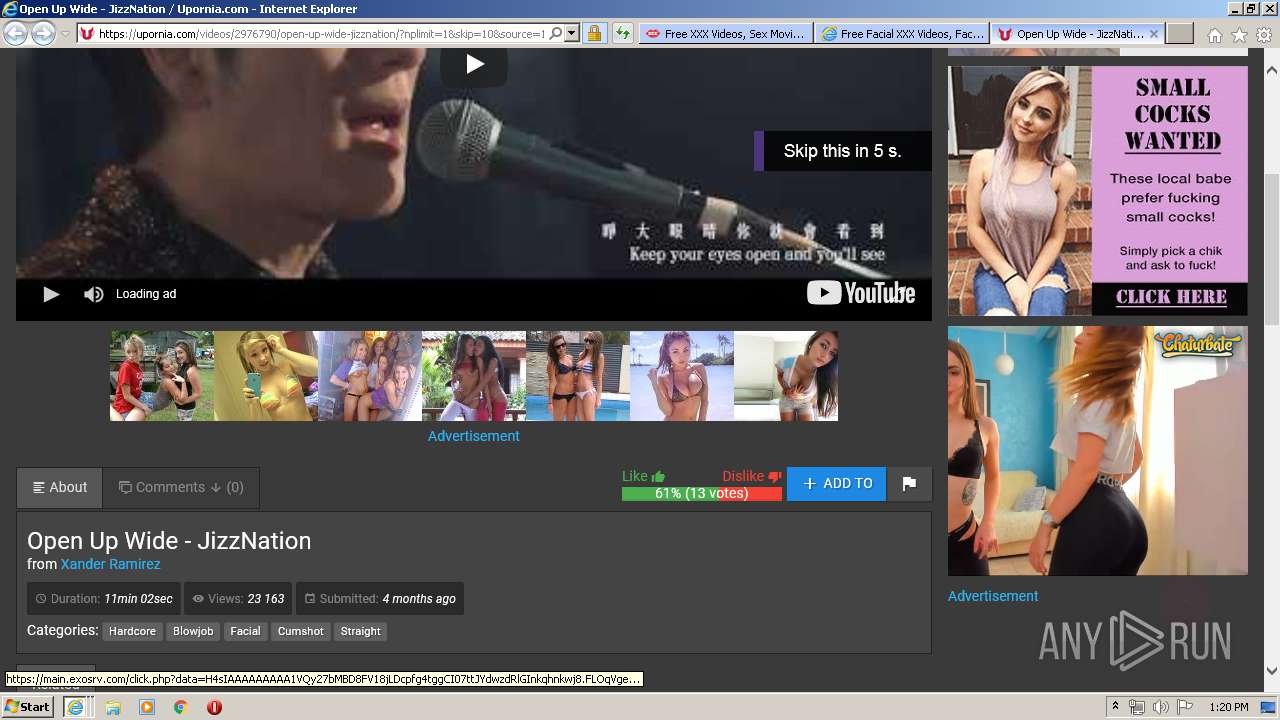The width and height of the screenshot is (1280, 720).
Task: Click the page scrollbar up arrow
Action: (x=1272, y=71)
